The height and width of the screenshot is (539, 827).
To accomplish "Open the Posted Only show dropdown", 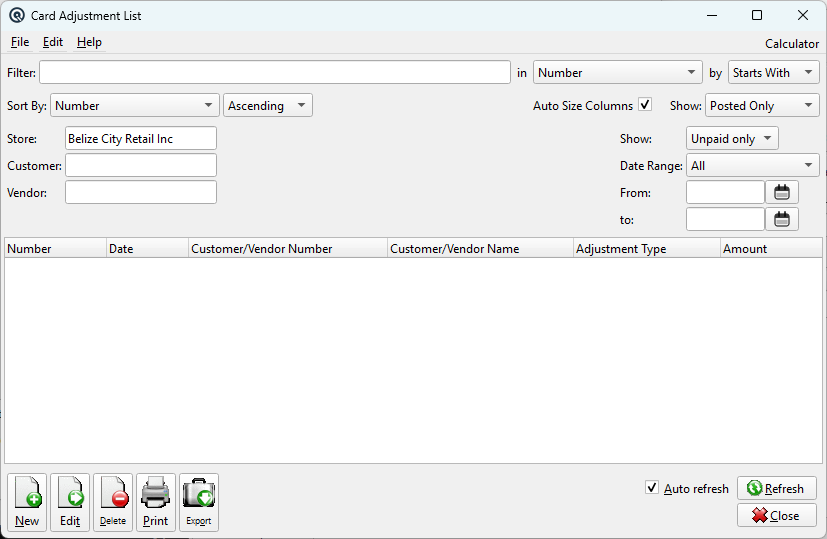I will [762, 105].
